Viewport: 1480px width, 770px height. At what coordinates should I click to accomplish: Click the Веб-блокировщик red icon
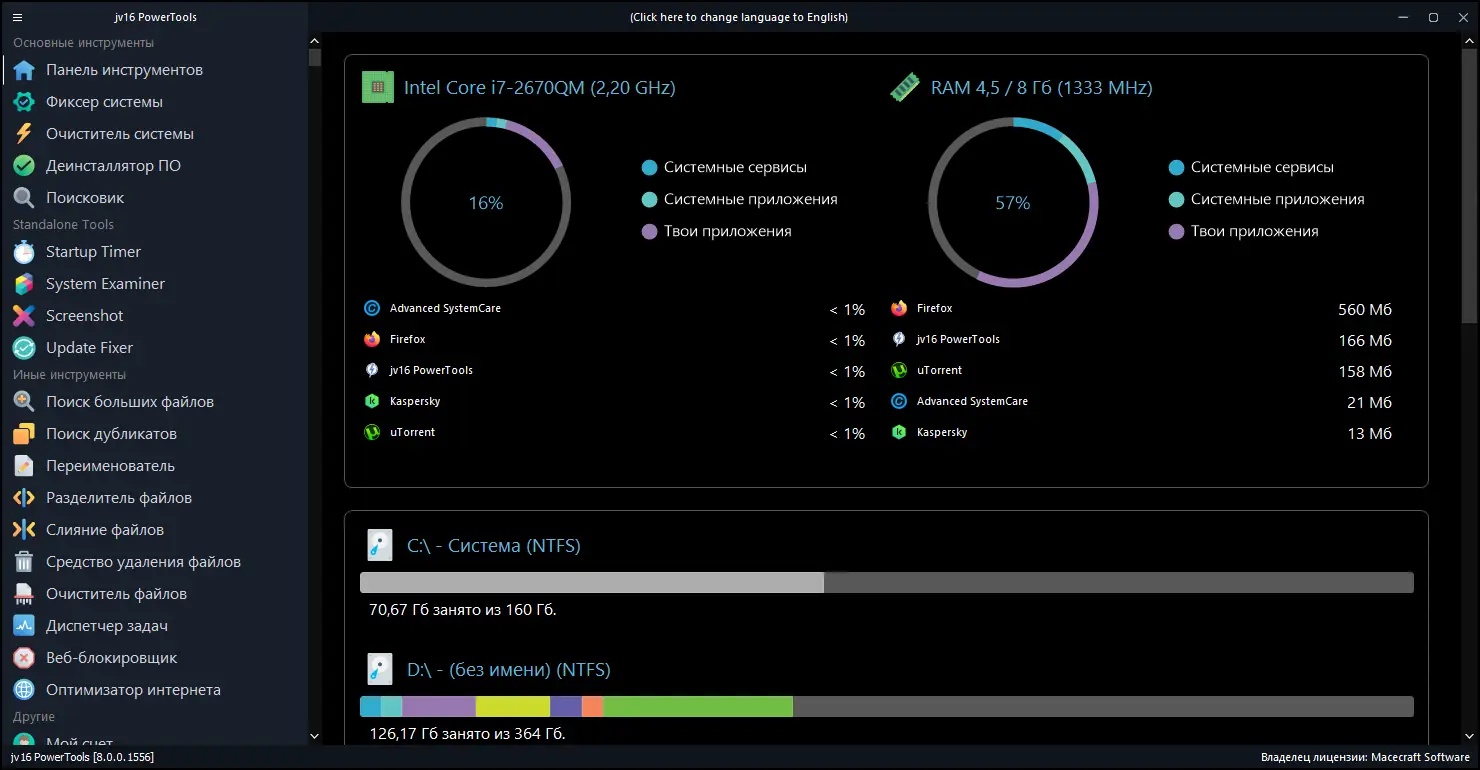[24, 658]
